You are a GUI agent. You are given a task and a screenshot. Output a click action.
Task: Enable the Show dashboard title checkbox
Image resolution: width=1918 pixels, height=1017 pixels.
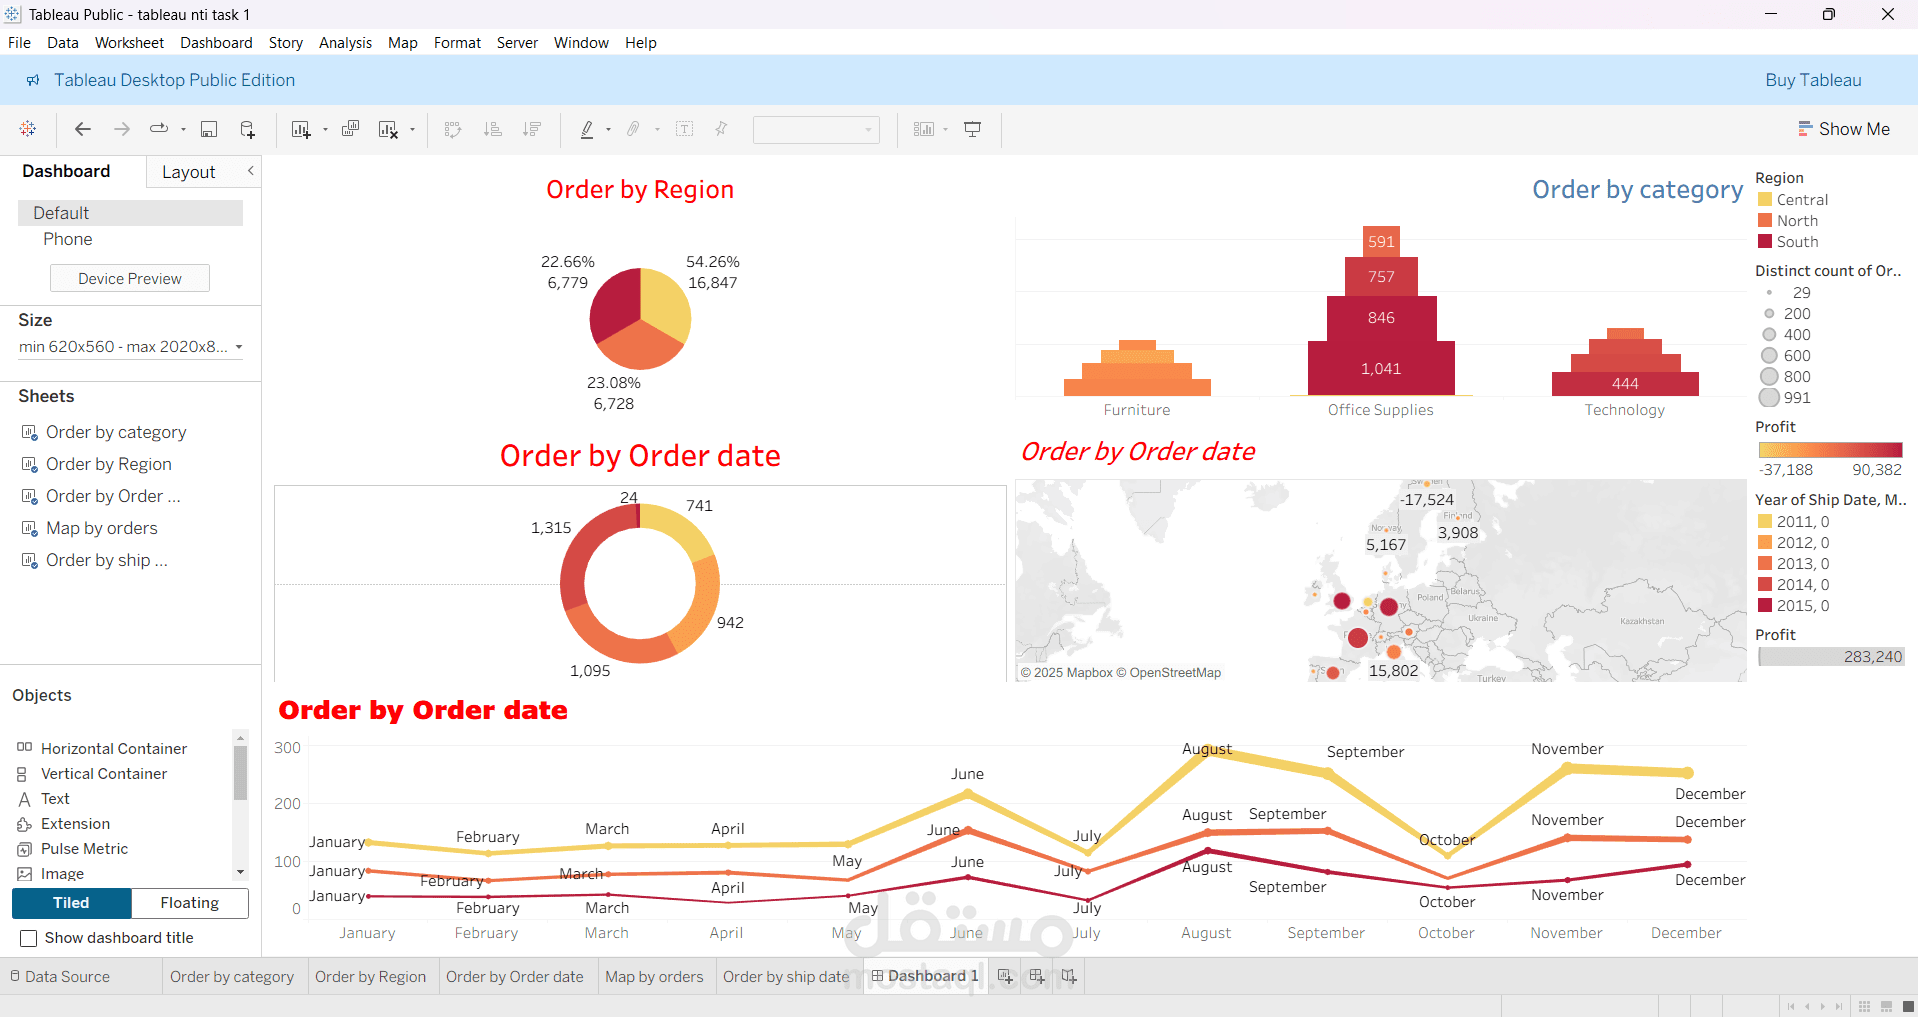click(x=29, y=937)
